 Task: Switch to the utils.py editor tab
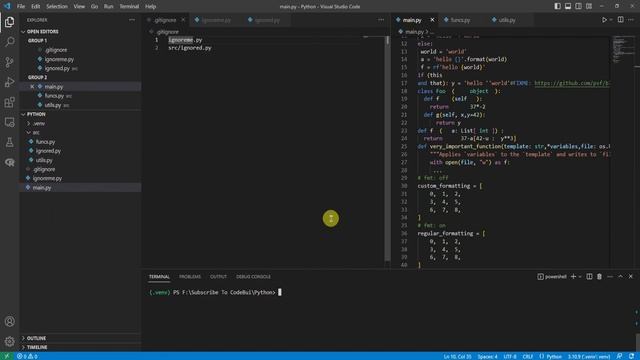pos(507,20)
